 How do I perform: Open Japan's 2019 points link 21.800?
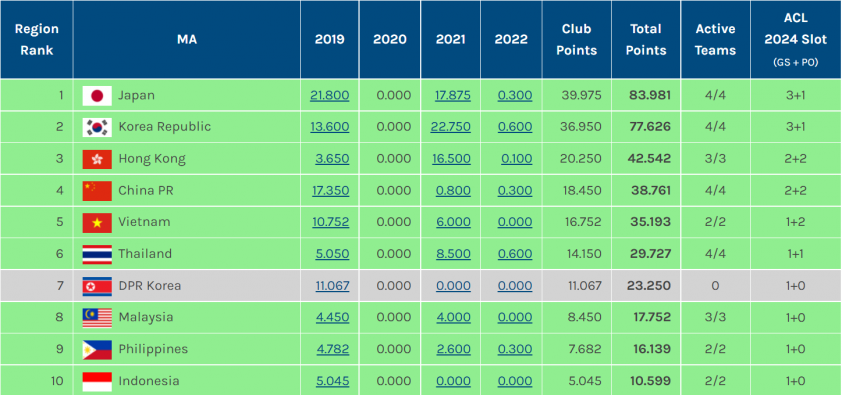tap(330, 96)
